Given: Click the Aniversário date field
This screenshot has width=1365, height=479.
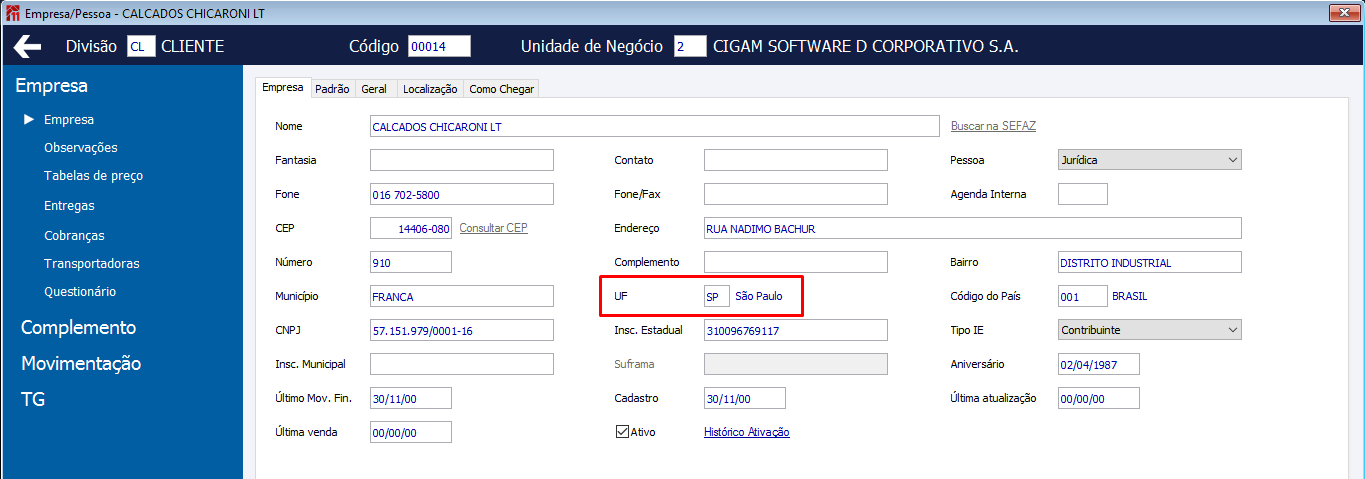Looking at the screenshot, I should (x=1099, y=364).
